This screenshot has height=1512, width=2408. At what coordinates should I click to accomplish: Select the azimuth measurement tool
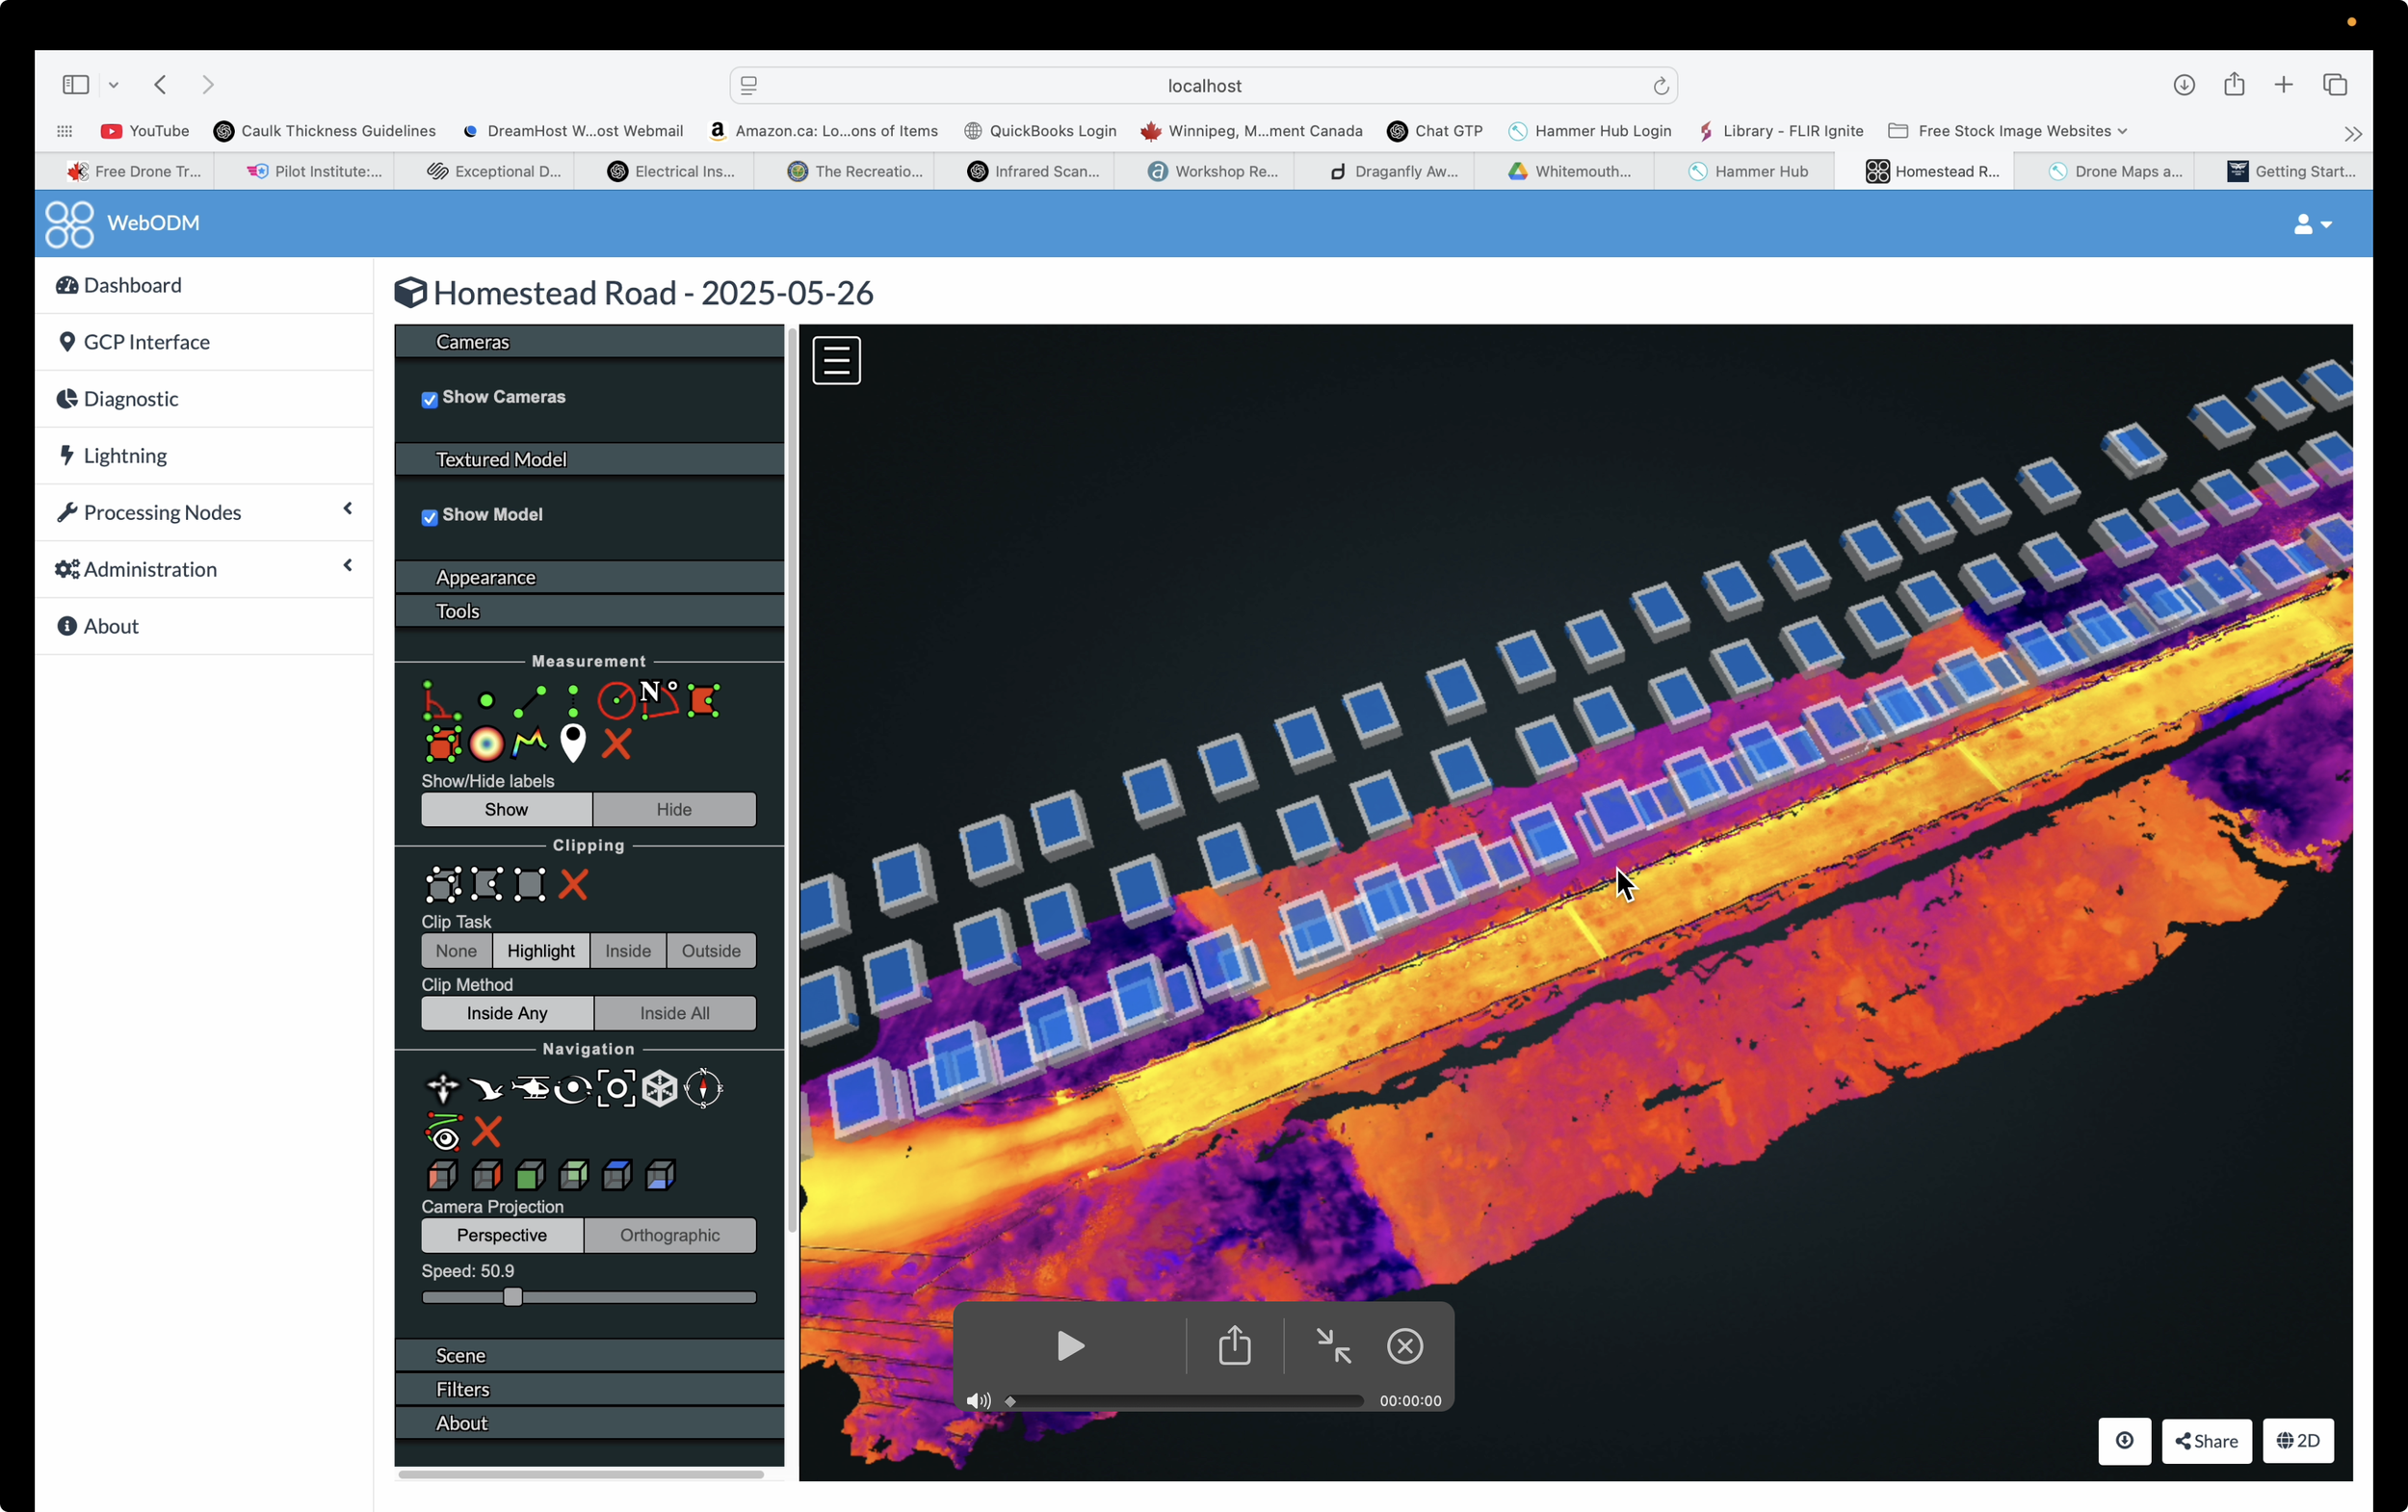click(659, 700)
